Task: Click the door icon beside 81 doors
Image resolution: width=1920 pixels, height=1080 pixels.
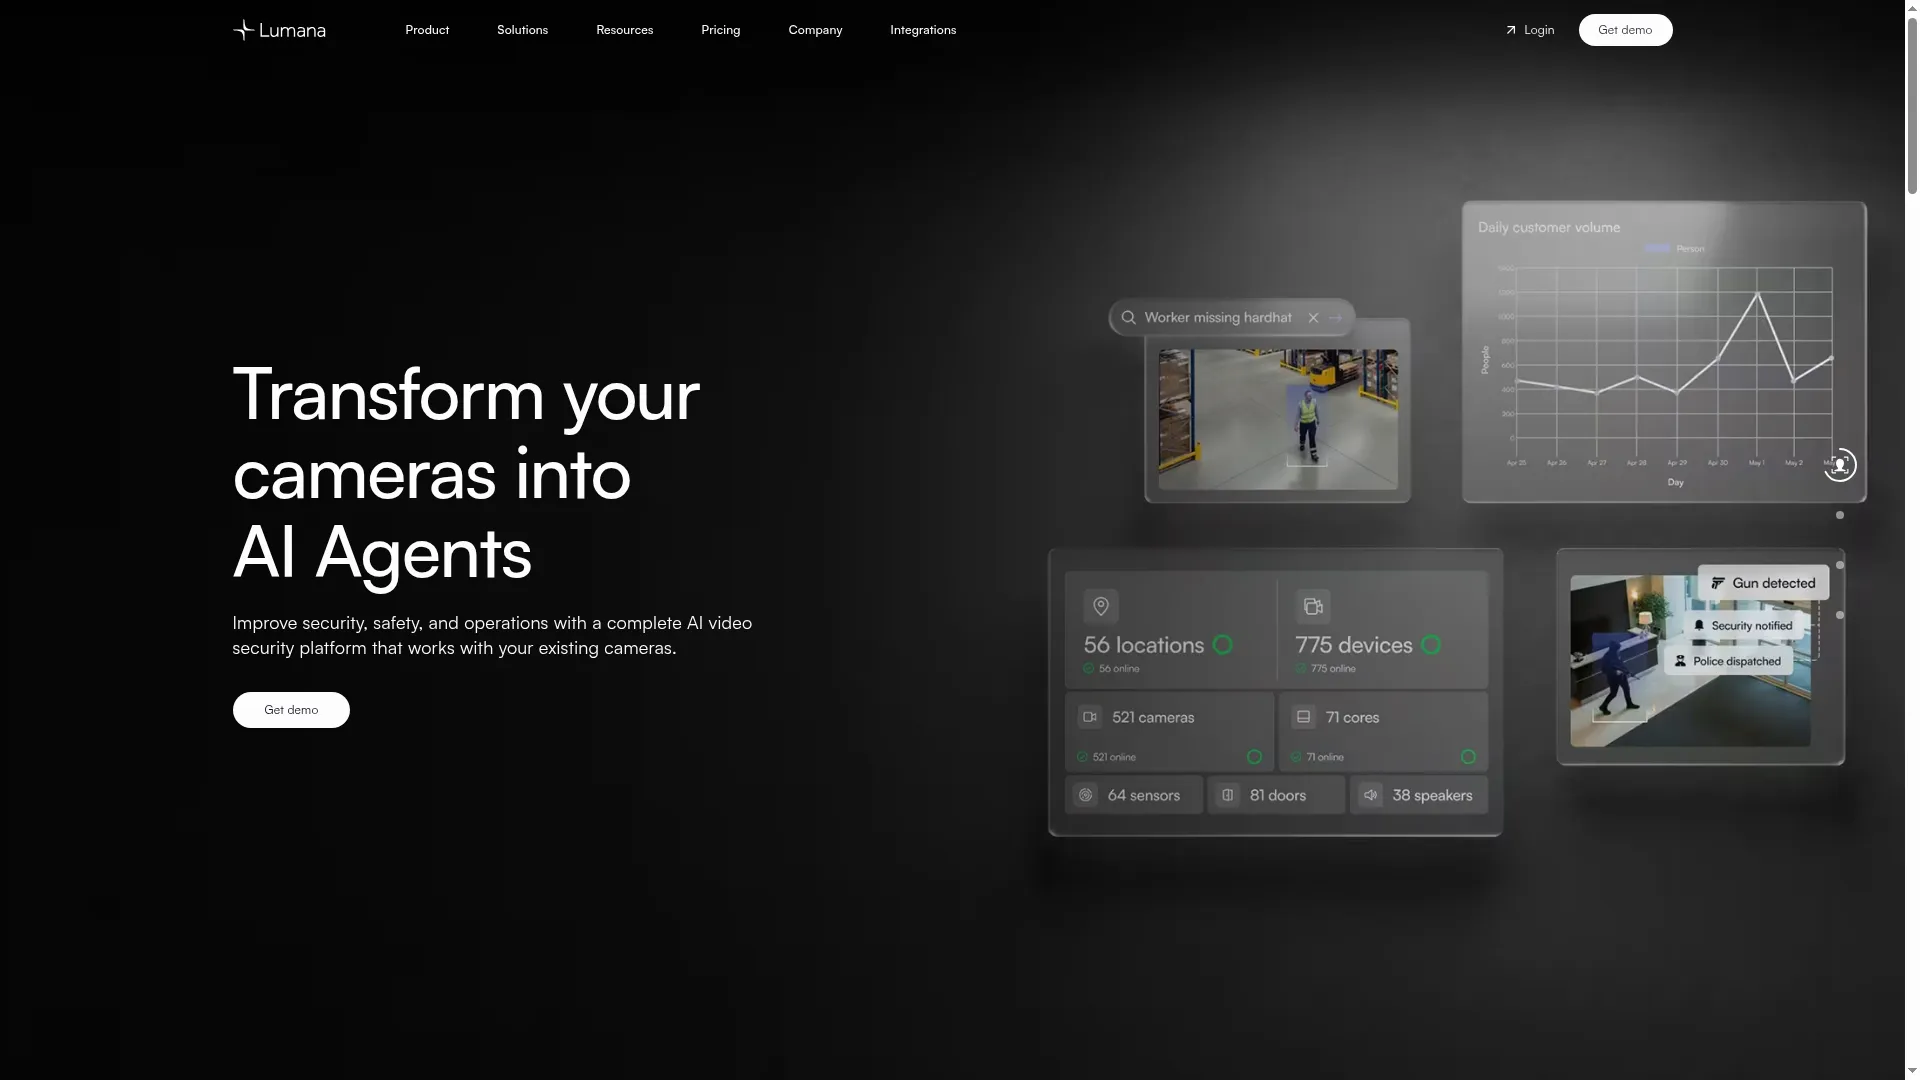Action: (1228, 795)
